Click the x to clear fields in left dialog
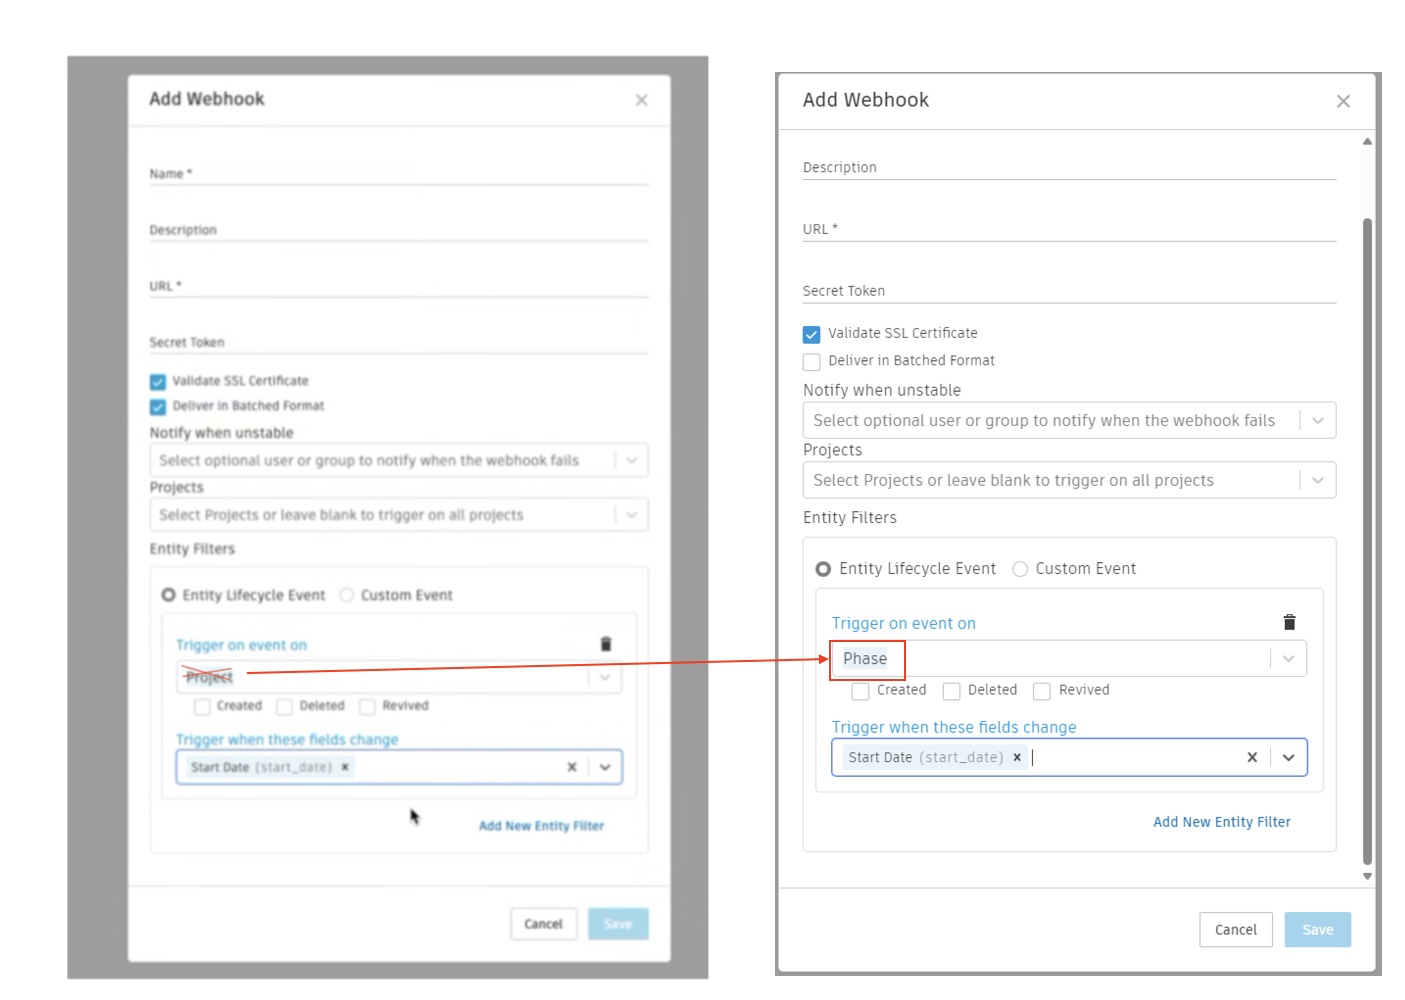 571,767
